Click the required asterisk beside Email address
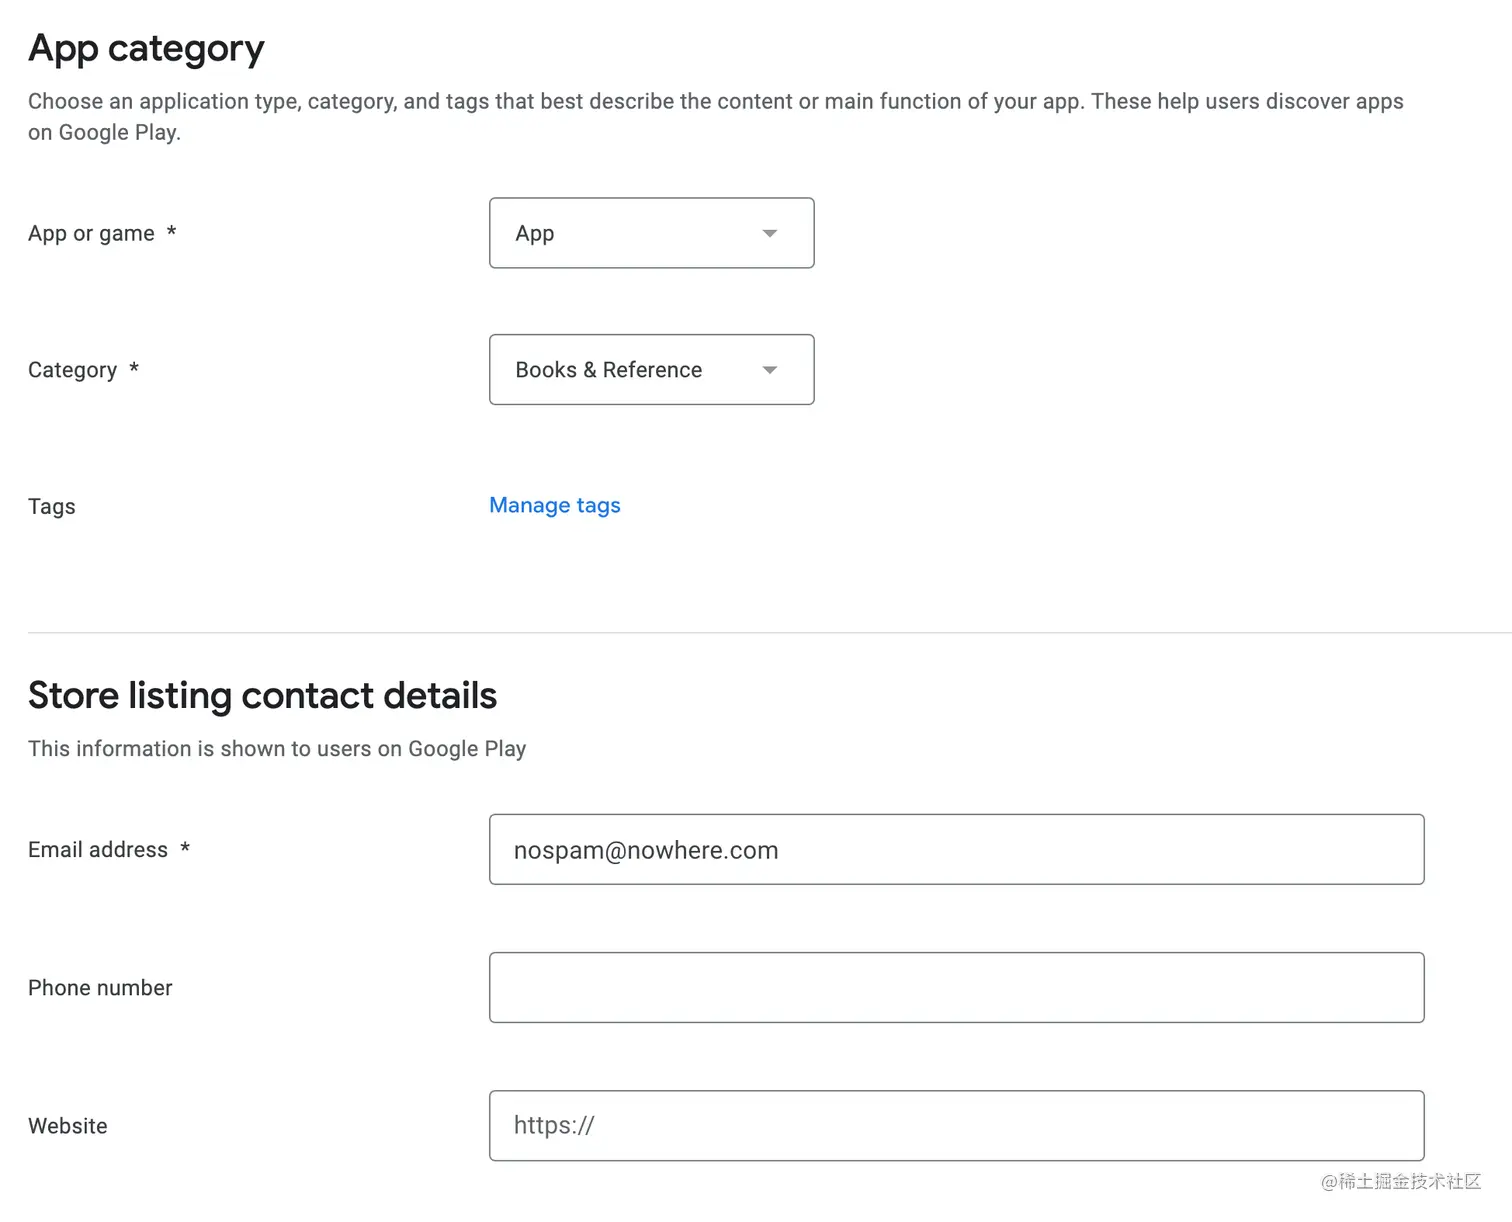This screenshot has height=1222, width=1512. point(185,848)
